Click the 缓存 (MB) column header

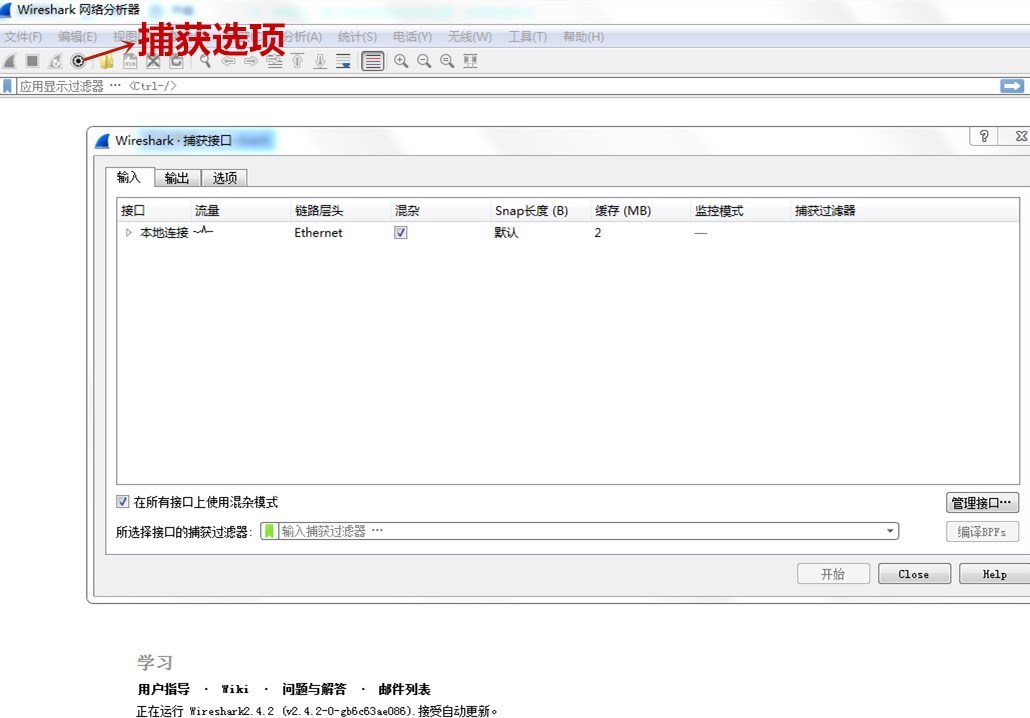pyautogui.click(x=639, y=211)
